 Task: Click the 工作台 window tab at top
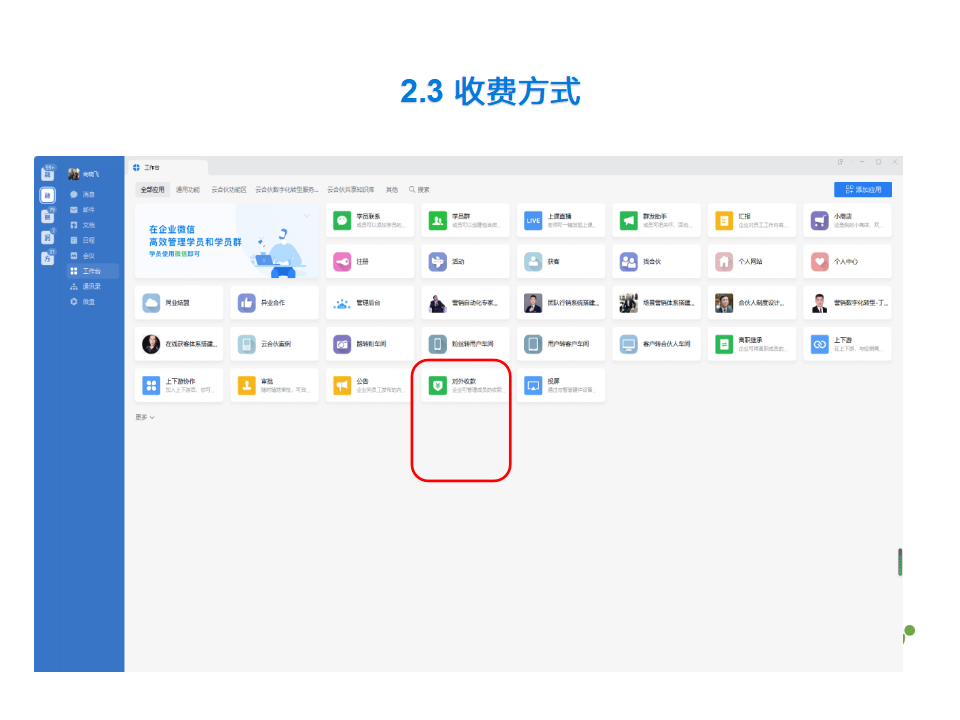[x=168, y=167]
